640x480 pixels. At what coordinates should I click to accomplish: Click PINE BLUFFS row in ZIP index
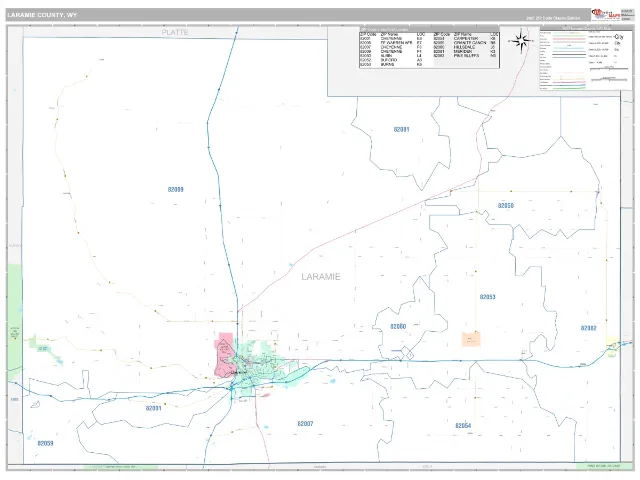pos(465,56)
